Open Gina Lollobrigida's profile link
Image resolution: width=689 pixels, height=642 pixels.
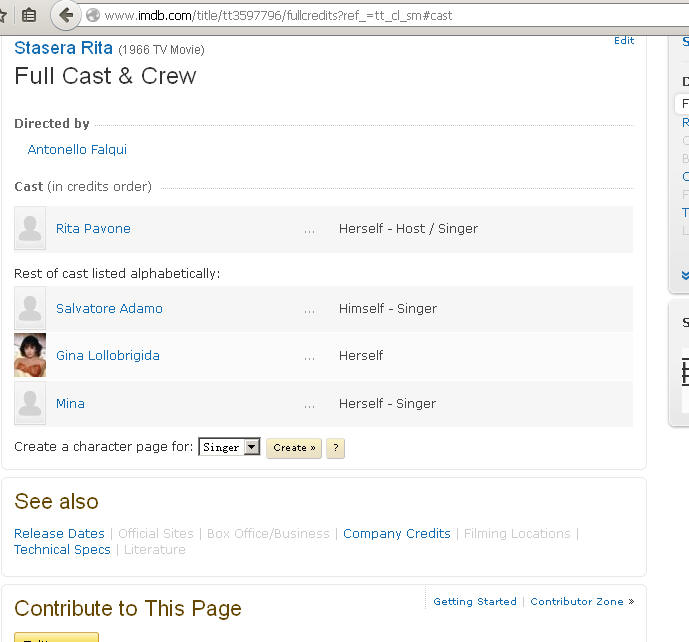[x=108, y=355]
